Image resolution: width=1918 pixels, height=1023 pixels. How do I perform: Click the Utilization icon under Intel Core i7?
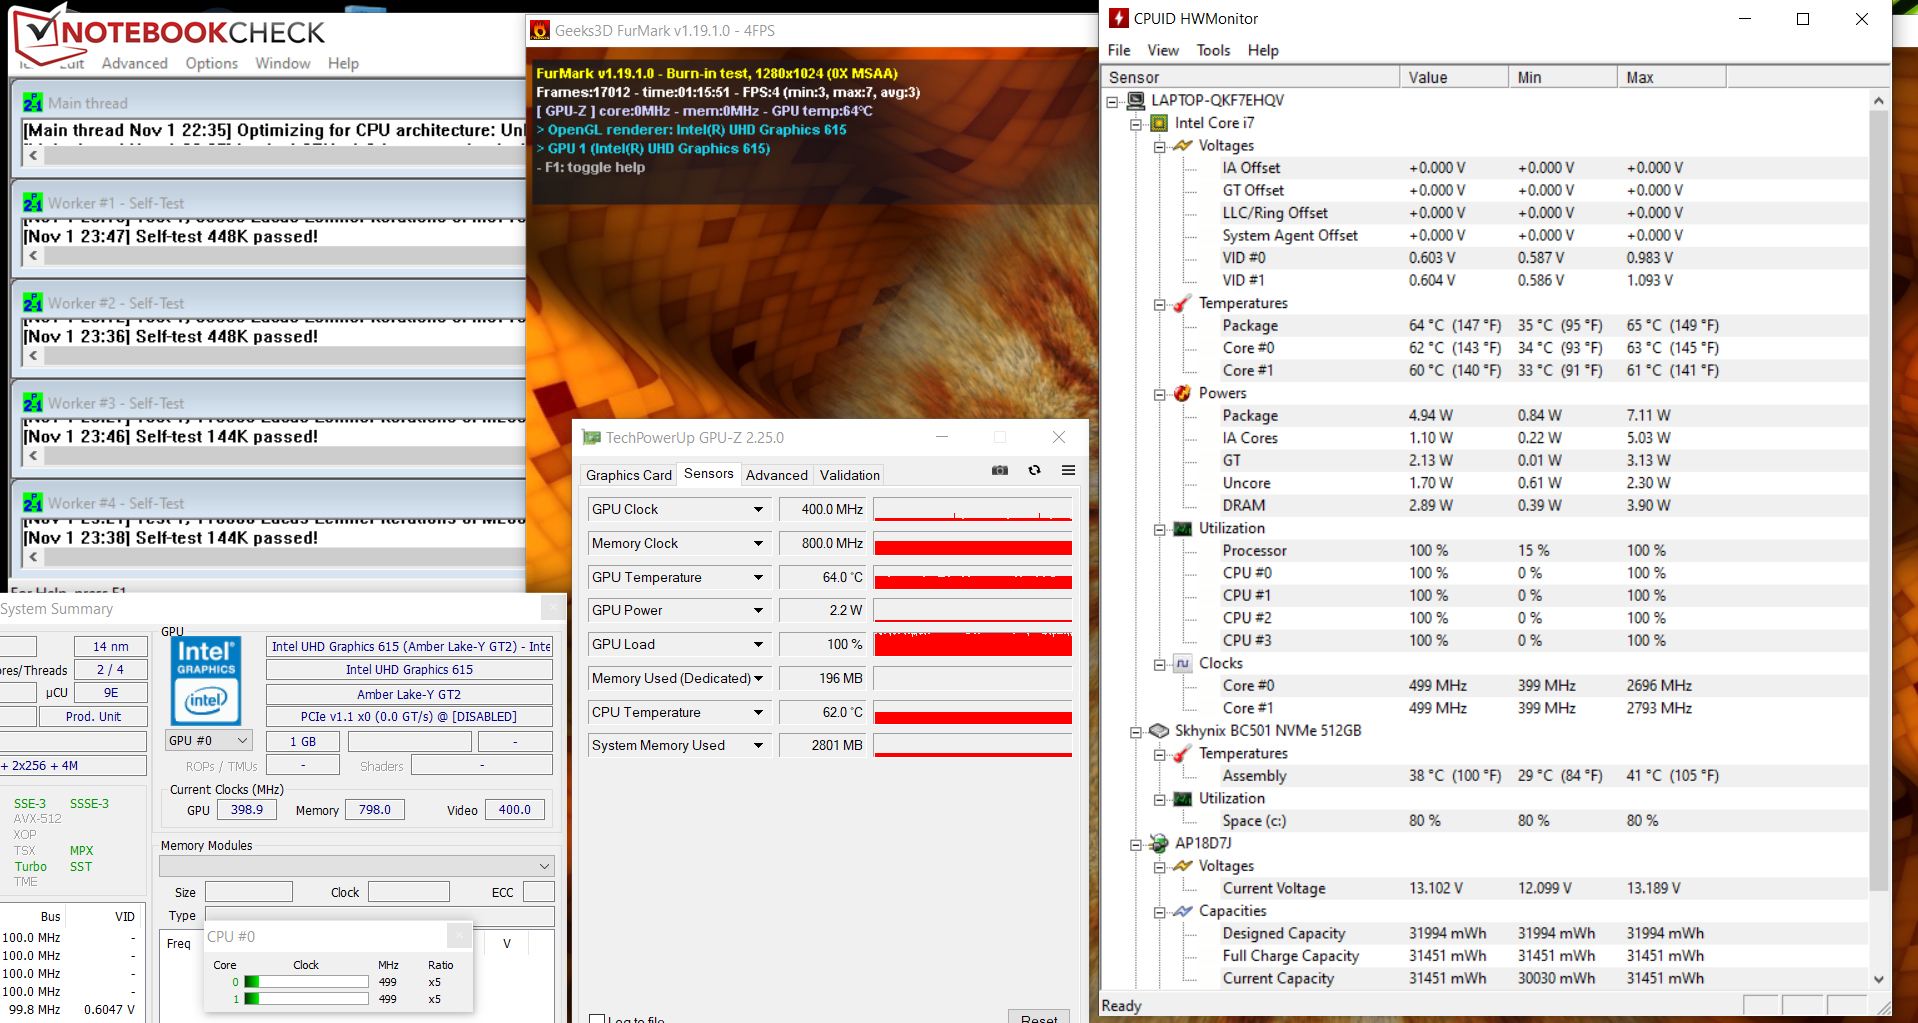(x=1183, y=528)
